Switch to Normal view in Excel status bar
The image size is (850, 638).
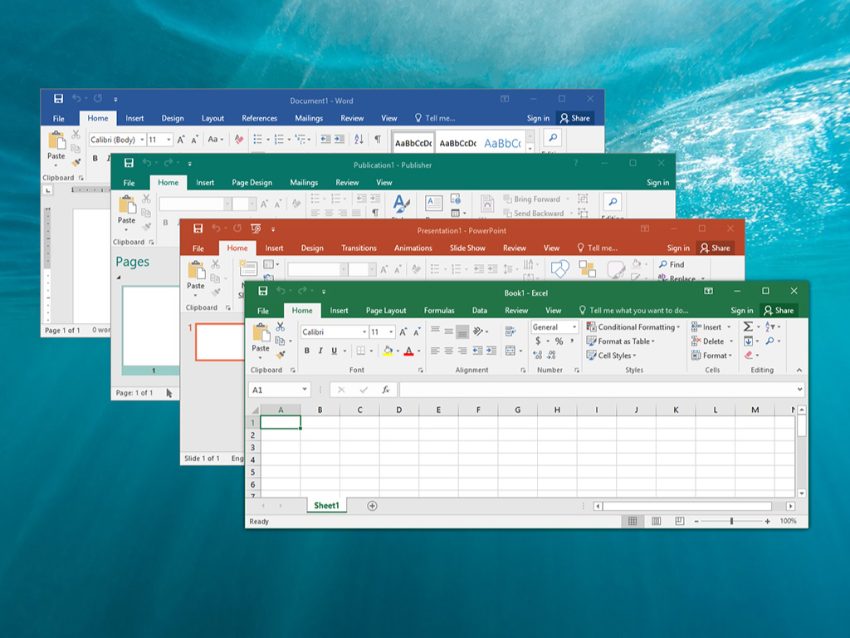coord(632,521)
